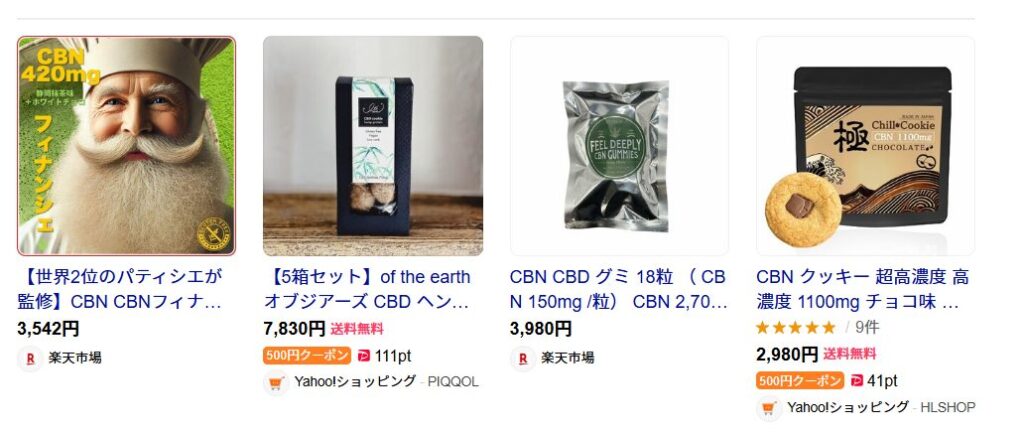The height and width of the screenshot is (432, 1024).
Task: Click Yahoo shopping cart icon beside PIQQOL
Action: (x=276, y=382)
